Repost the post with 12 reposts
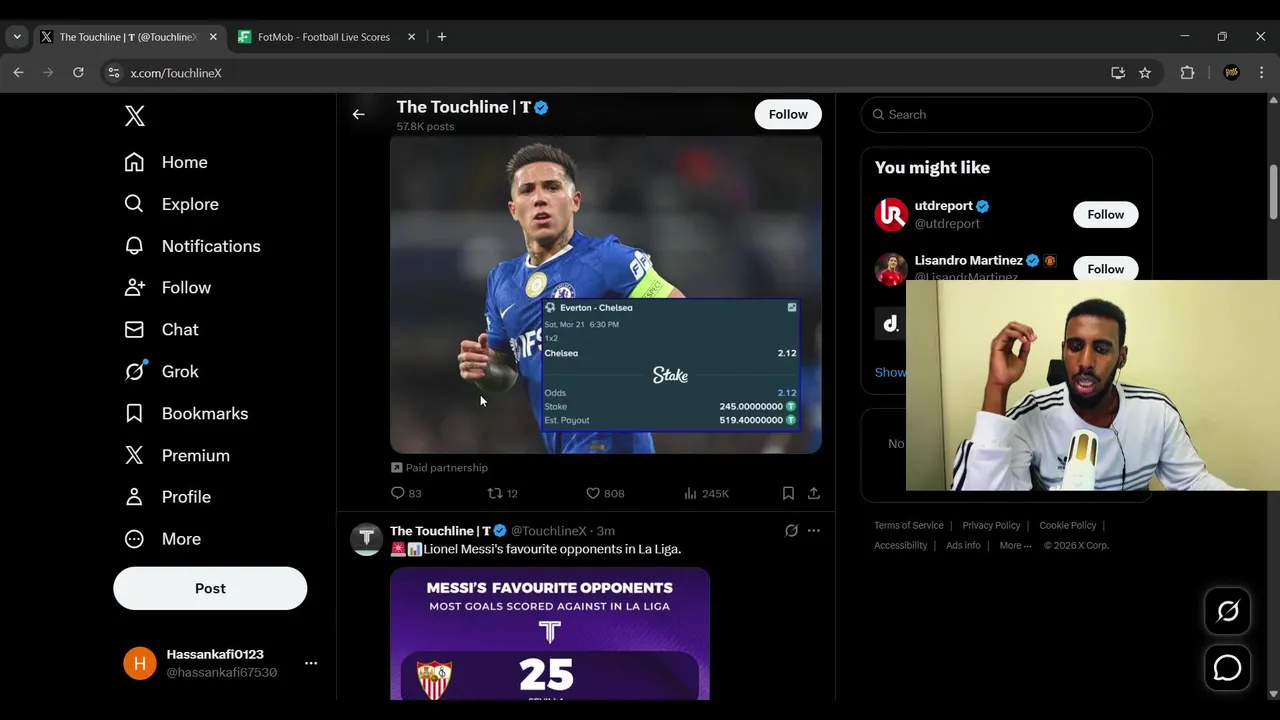Viewport: 1280px width, 720px height. click(502, 493)
